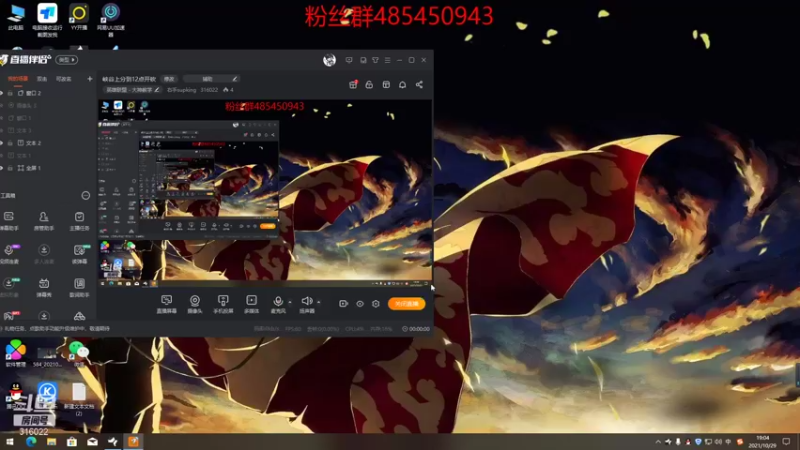This screenshot has height=450, width=800.
Task: Open the 弹幕秀 danmaku show tool
Action: 44,287
